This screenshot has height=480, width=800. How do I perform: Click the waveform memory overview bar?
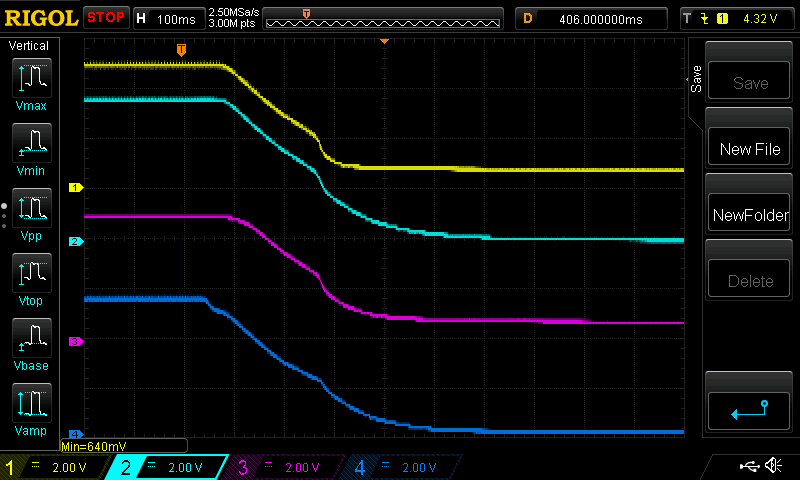pos(383,23)
